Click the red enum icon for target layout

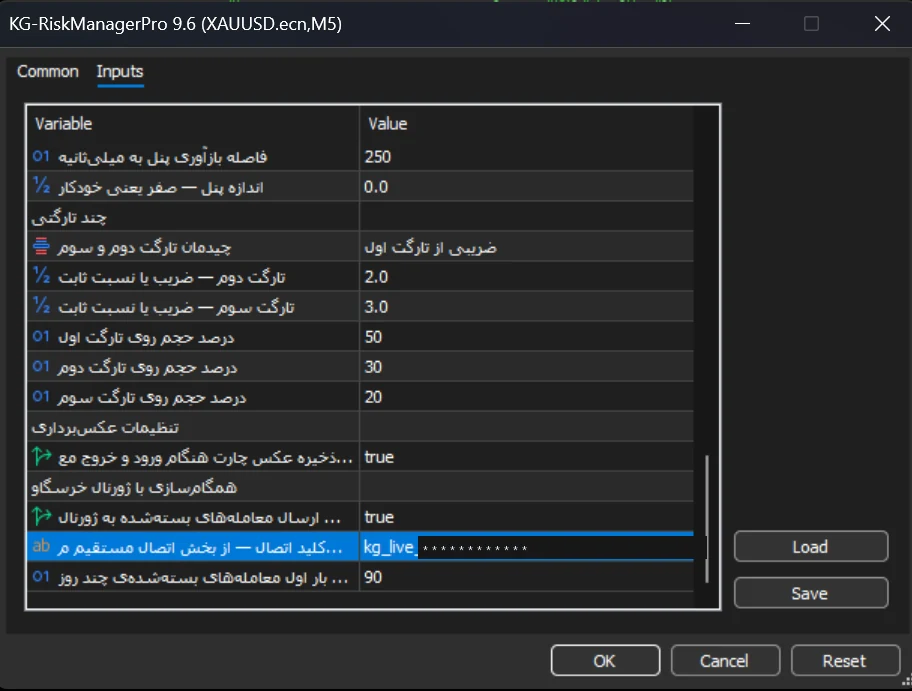41,246
